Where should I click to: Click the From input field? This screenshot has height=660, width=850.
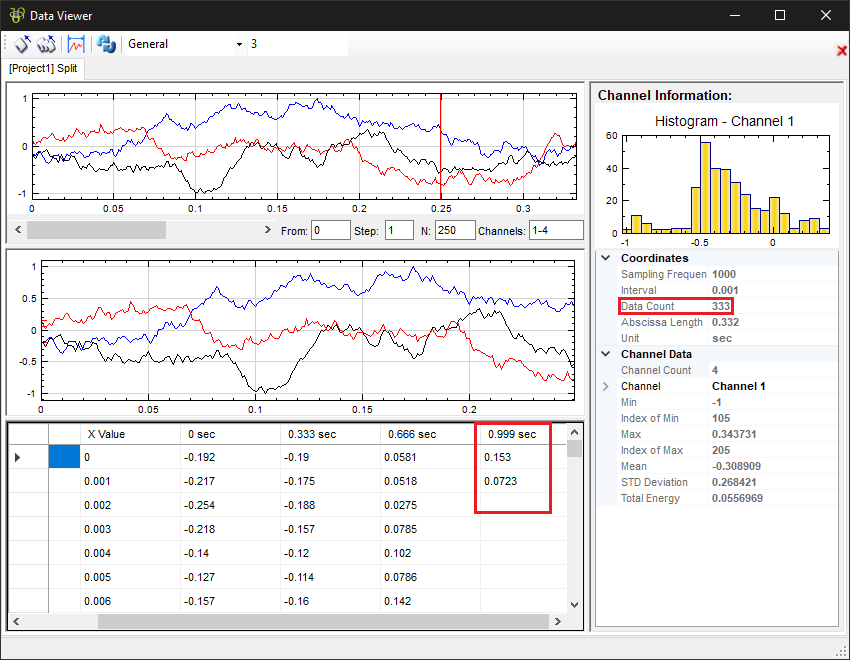[x=329, y=231]
